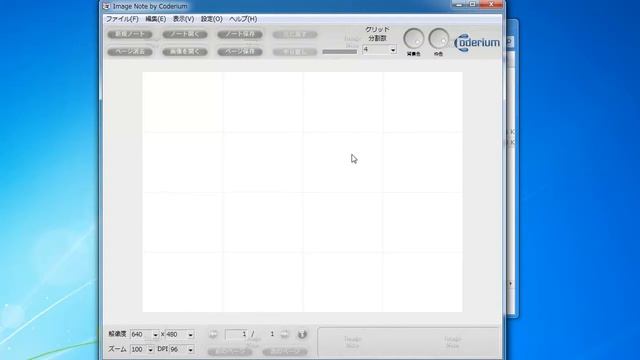Viewport: 640px width, 360px height.
Task: Click the ノート保存 button
Action: [240, 34]
